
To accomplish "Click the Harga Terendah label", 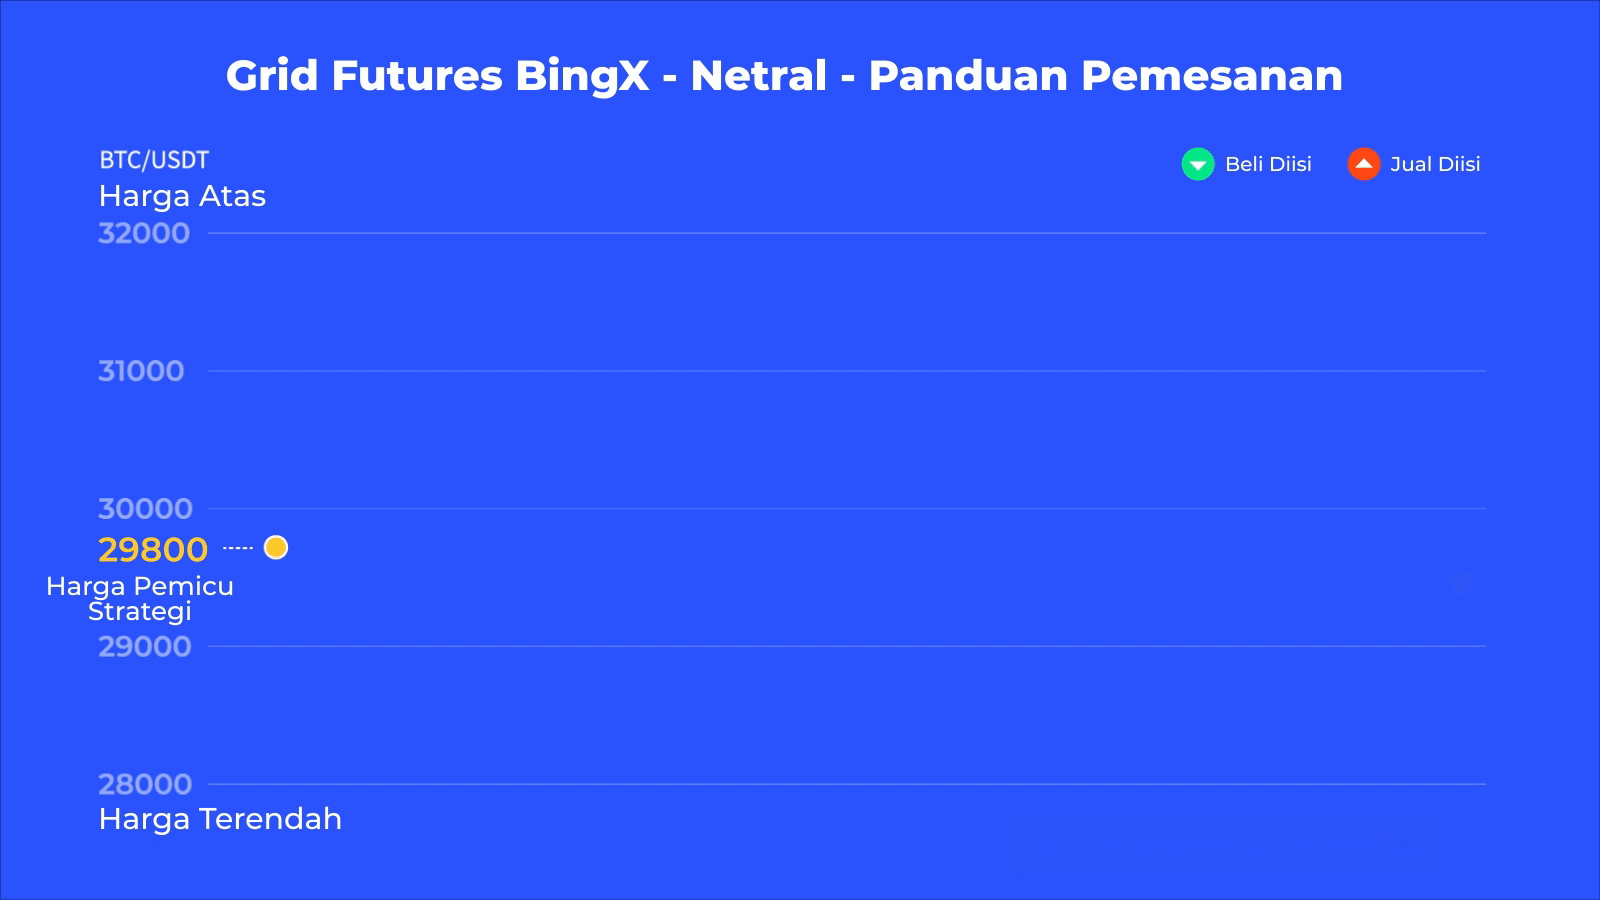I will point(220,819).
